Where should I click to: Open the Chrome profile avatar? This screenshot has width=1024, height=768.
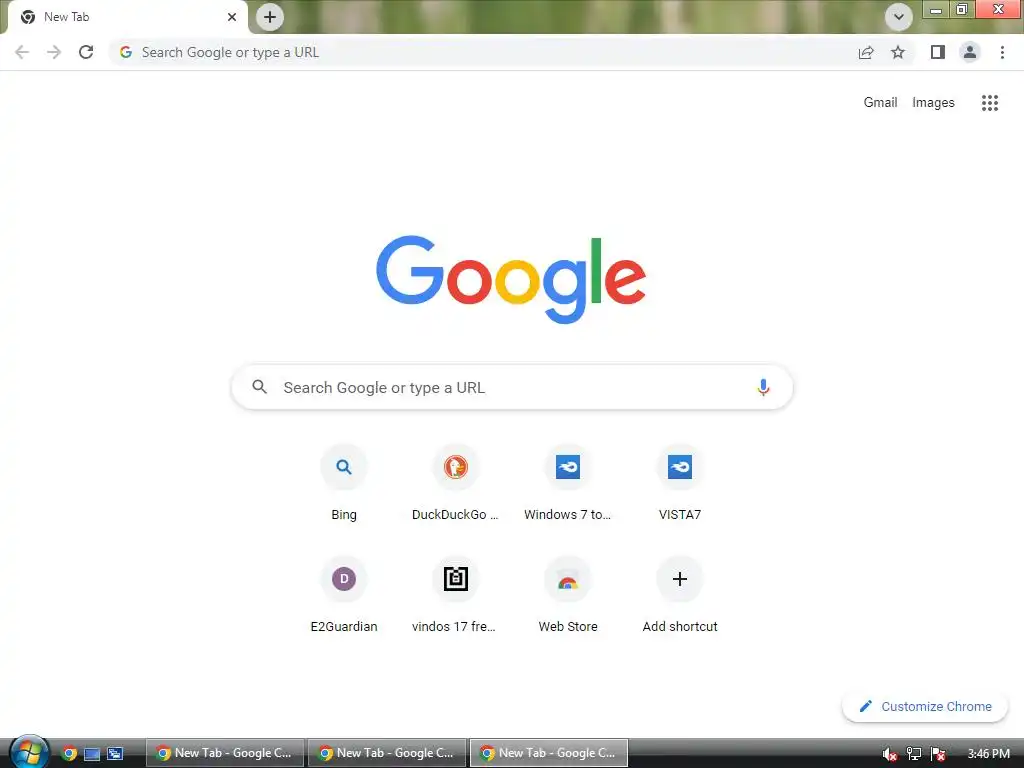pyautogui.click(x=970, y=52)
